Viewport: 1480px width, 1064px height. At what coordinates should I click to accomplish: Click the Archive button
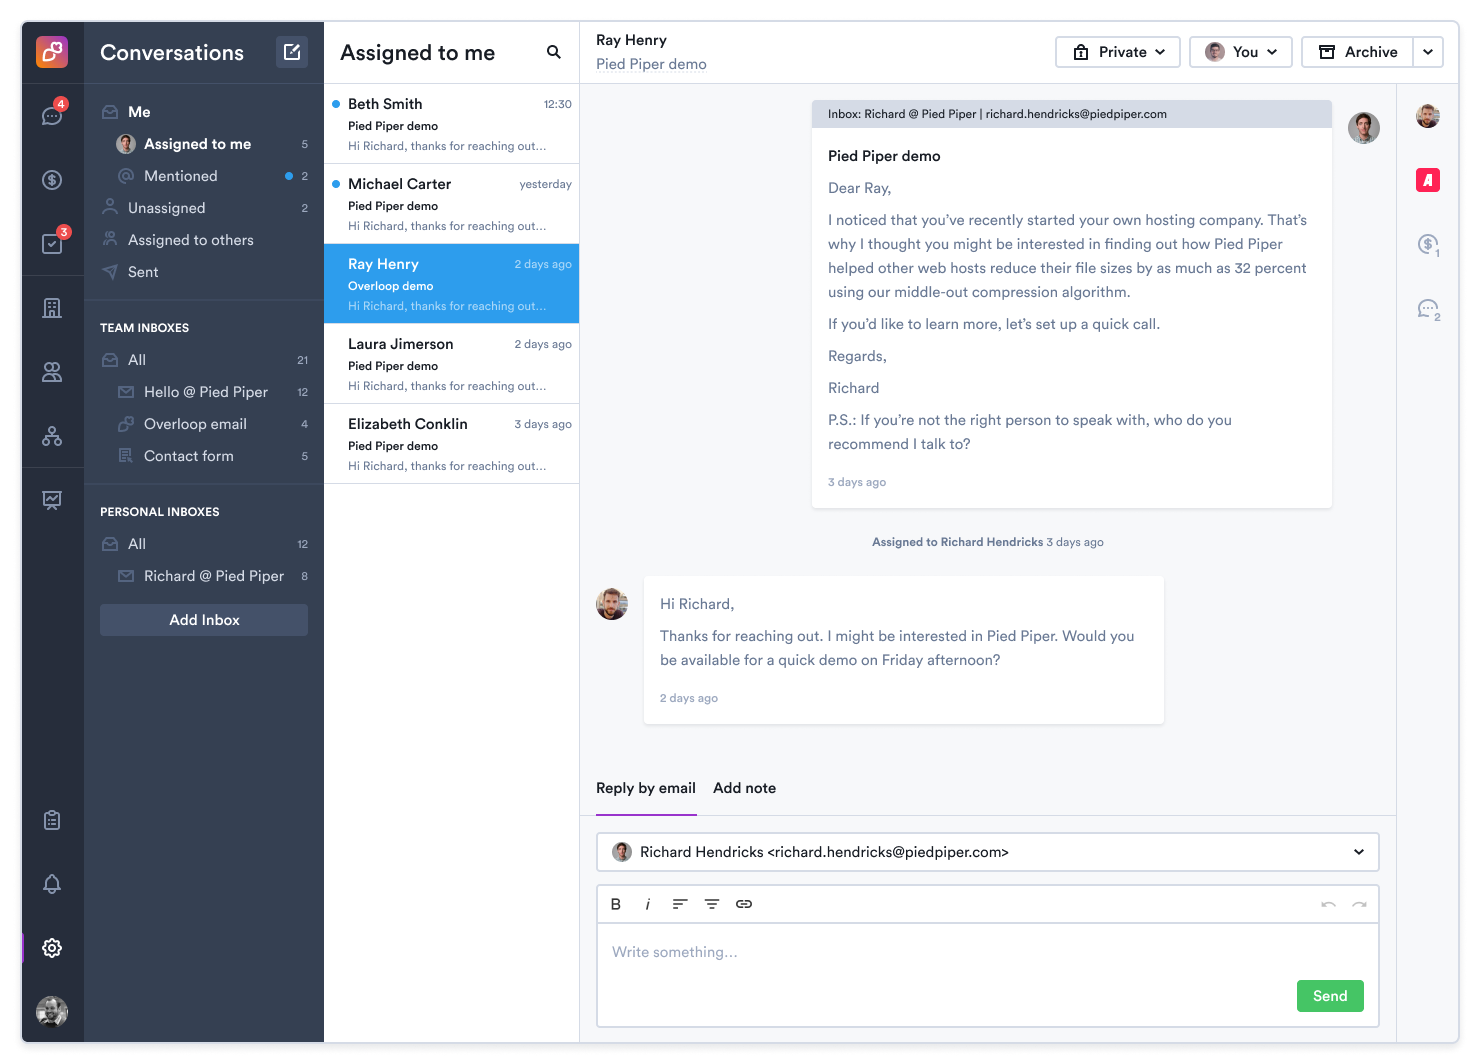tap(1358, 52)
